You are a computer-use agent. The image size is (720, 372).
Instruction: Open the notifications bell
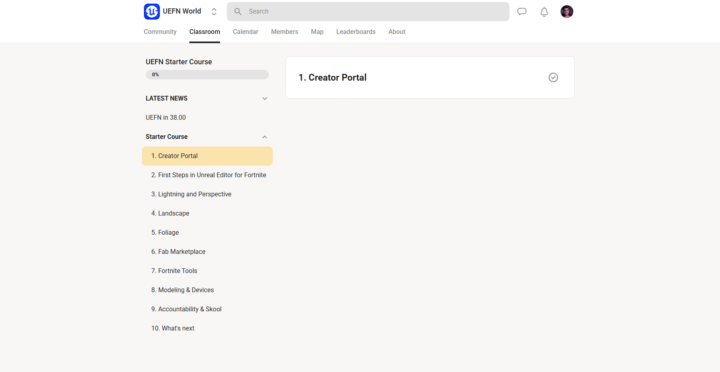pyautogui.click(x=544, y=12)
